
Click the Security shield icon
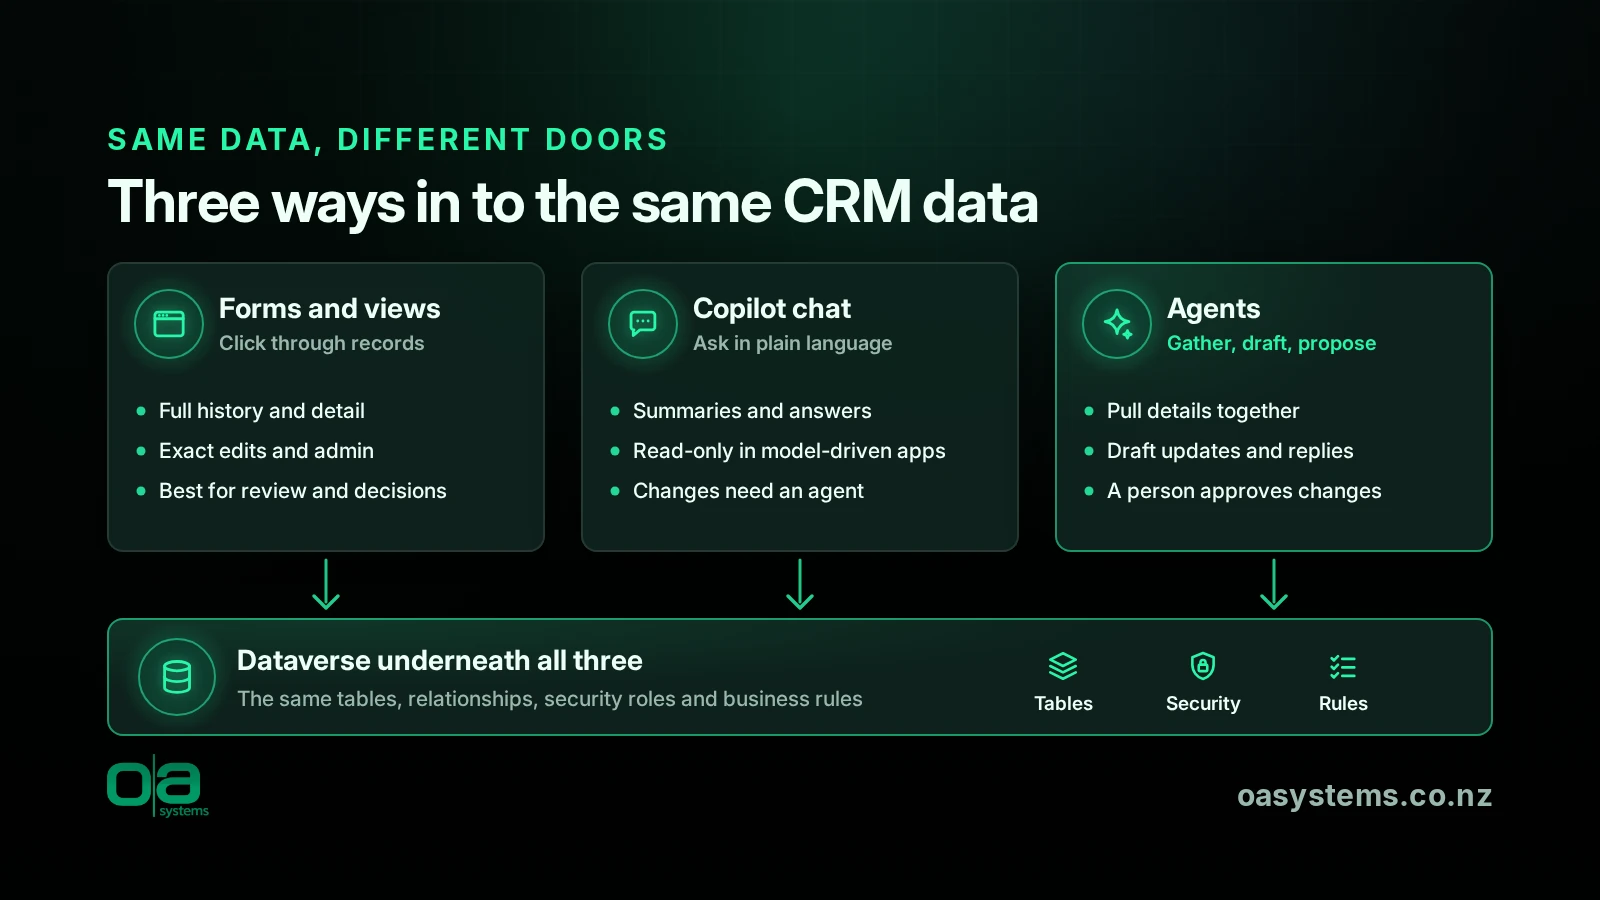coord(1203,666)
